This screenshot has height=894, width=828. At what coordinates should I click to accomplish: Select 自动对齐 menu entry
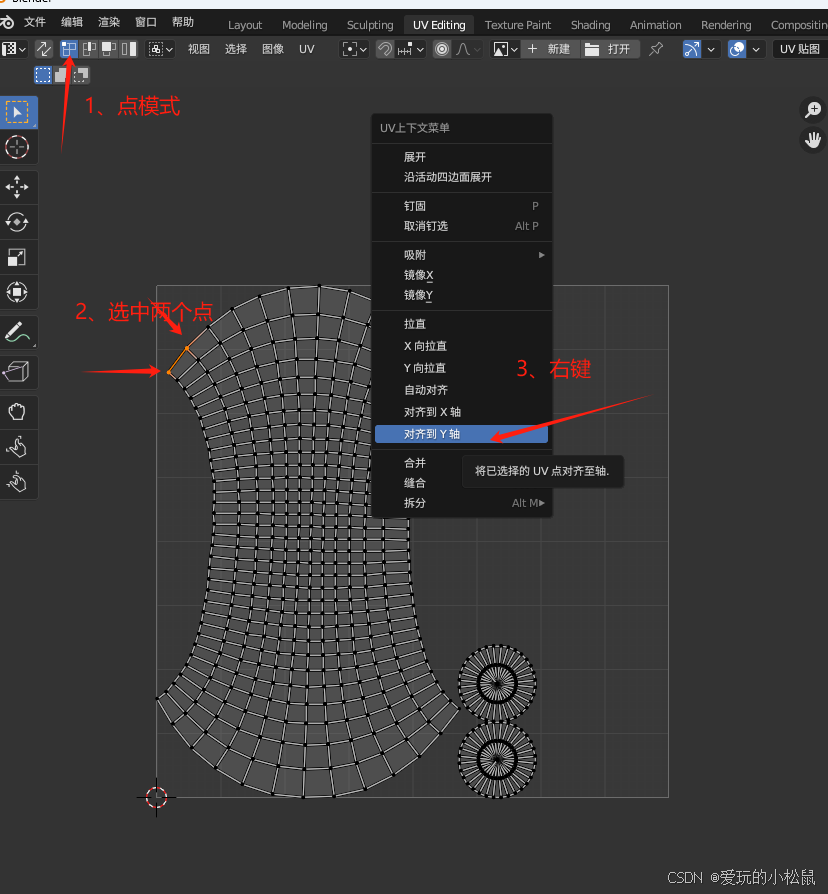click(461, 390)
